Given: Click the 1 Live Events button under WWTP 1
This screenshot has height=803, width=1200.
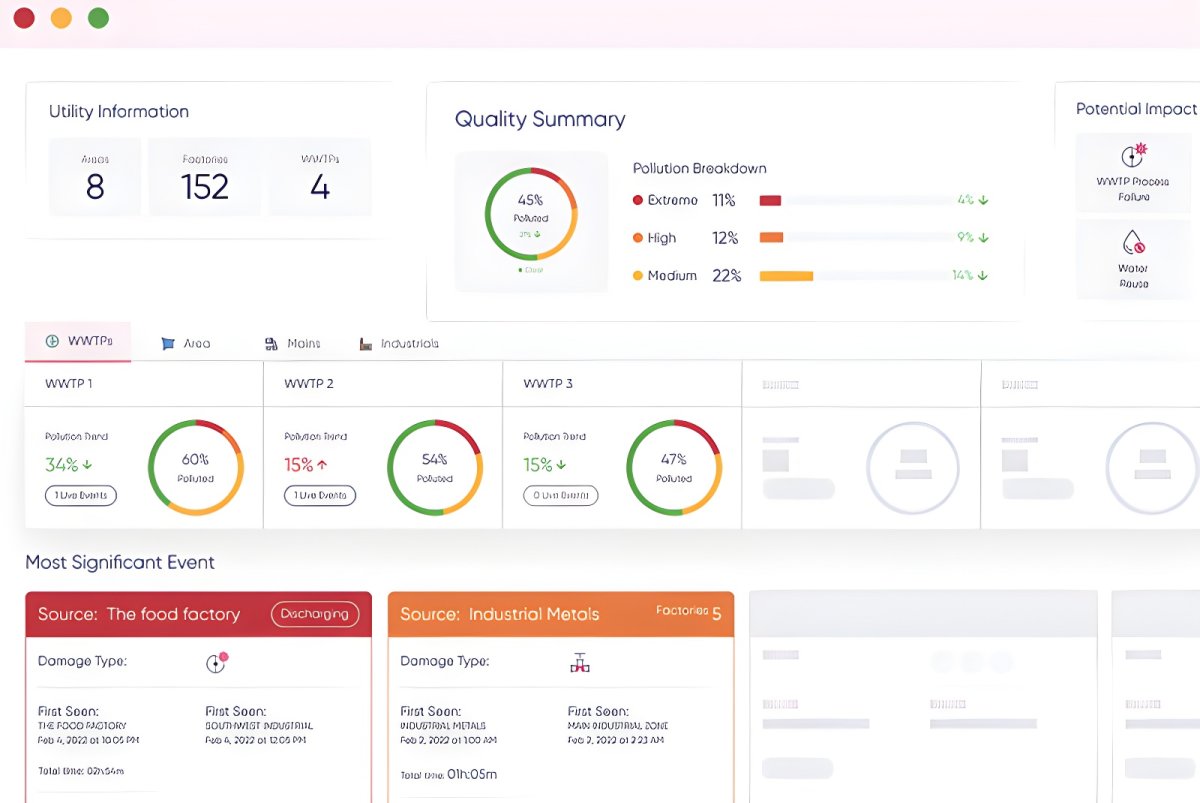Looking at the screenshot, I should coord(81,495).
